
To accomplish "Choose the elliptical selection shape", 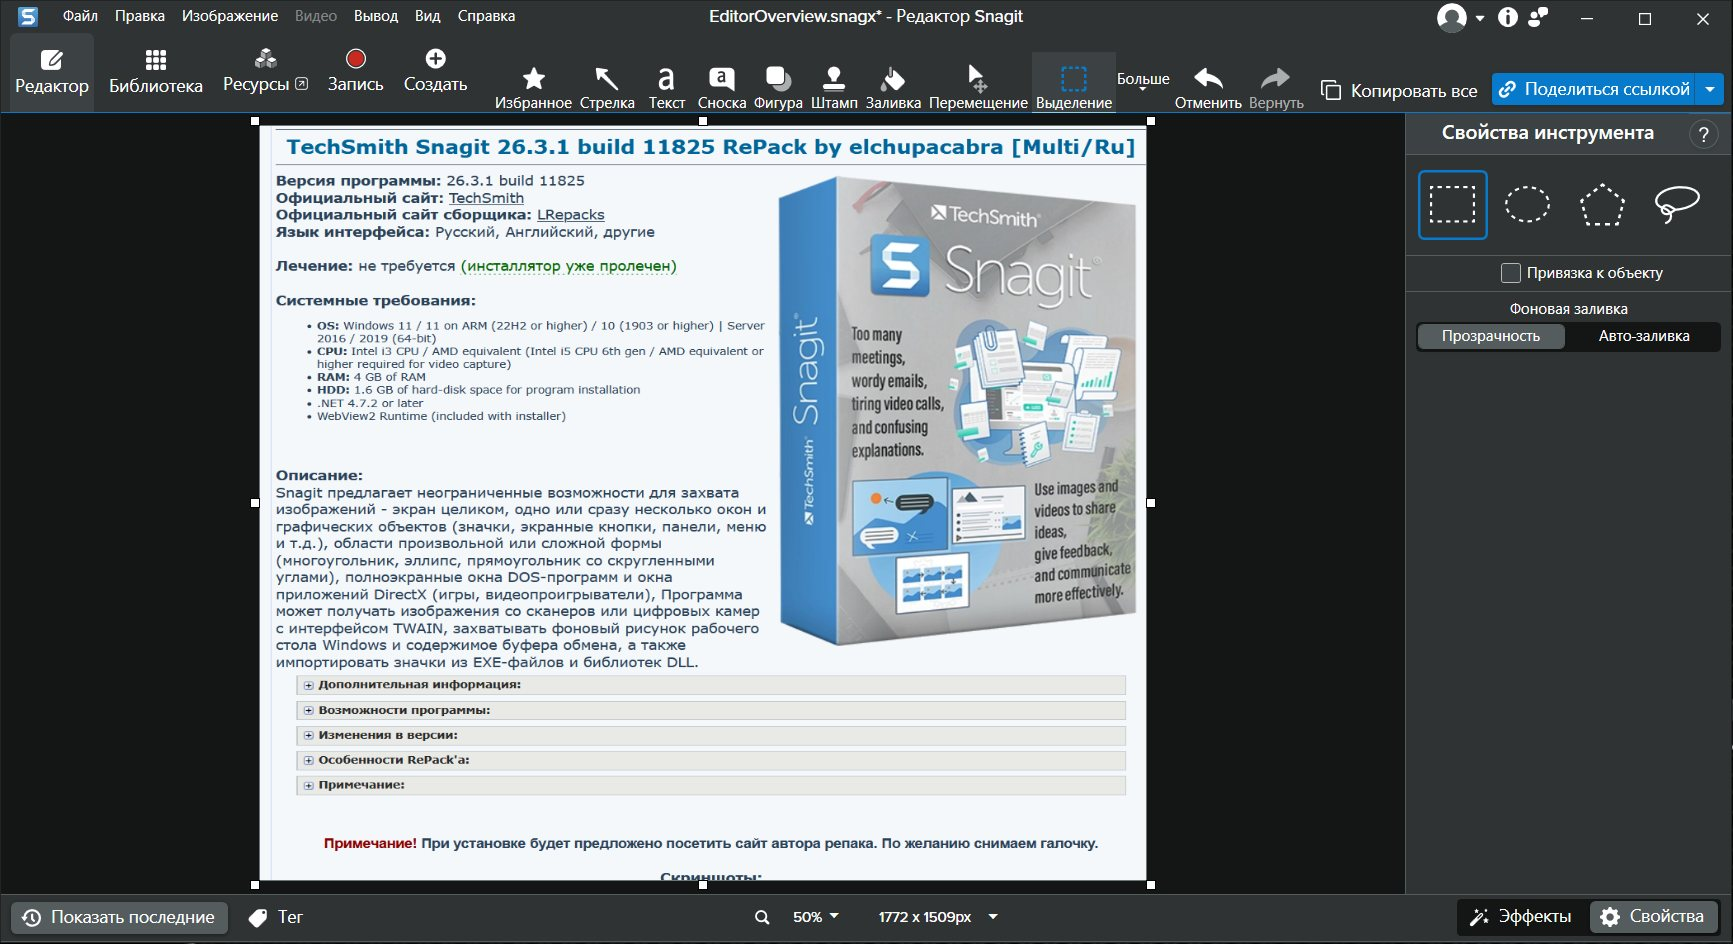I will point(1527,205).
